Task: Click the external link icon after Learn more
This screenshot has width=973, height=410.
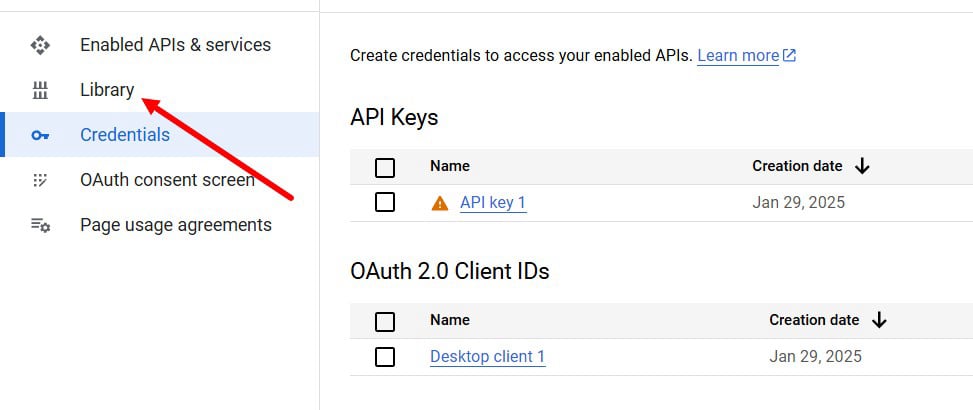Action: (789, 55)
